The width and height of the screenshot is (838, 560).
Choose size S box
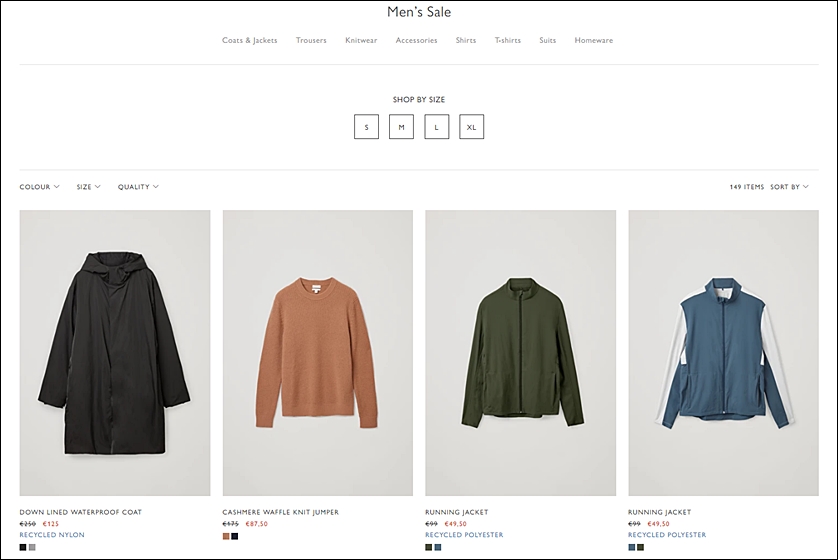tap(367, 127)
